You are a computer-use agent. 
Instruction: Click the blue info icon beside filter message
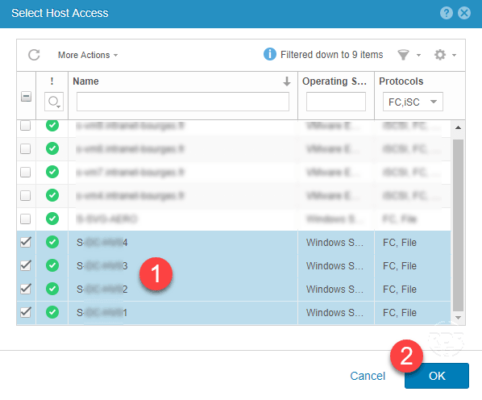[x=270, y=54]
